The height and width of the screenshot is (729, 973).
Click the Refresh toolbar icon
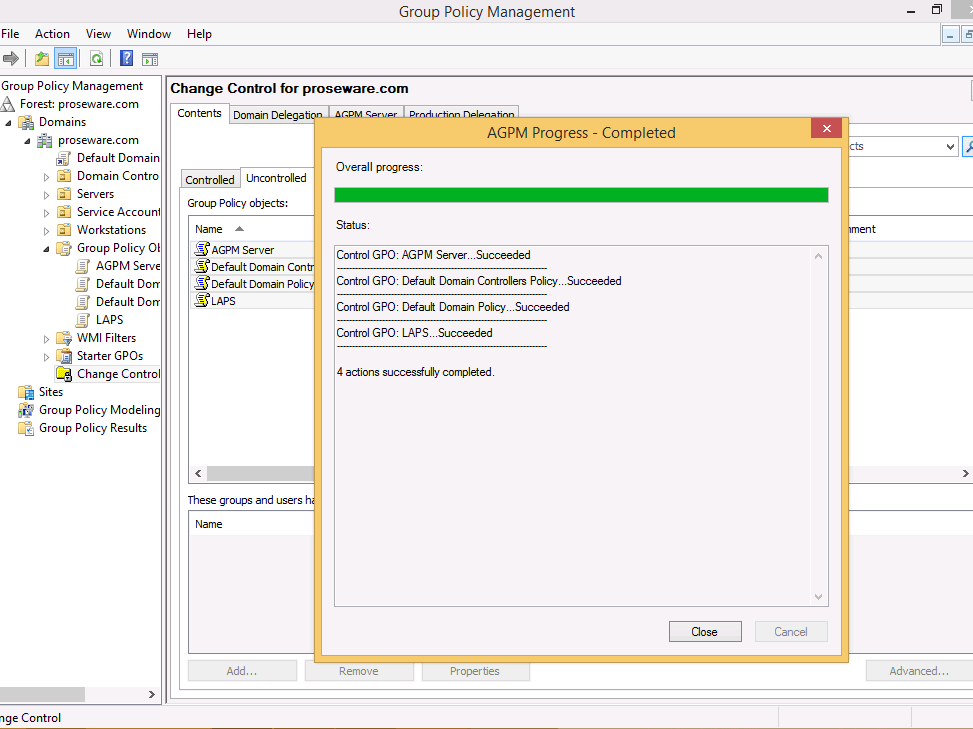tap(97, 59)
